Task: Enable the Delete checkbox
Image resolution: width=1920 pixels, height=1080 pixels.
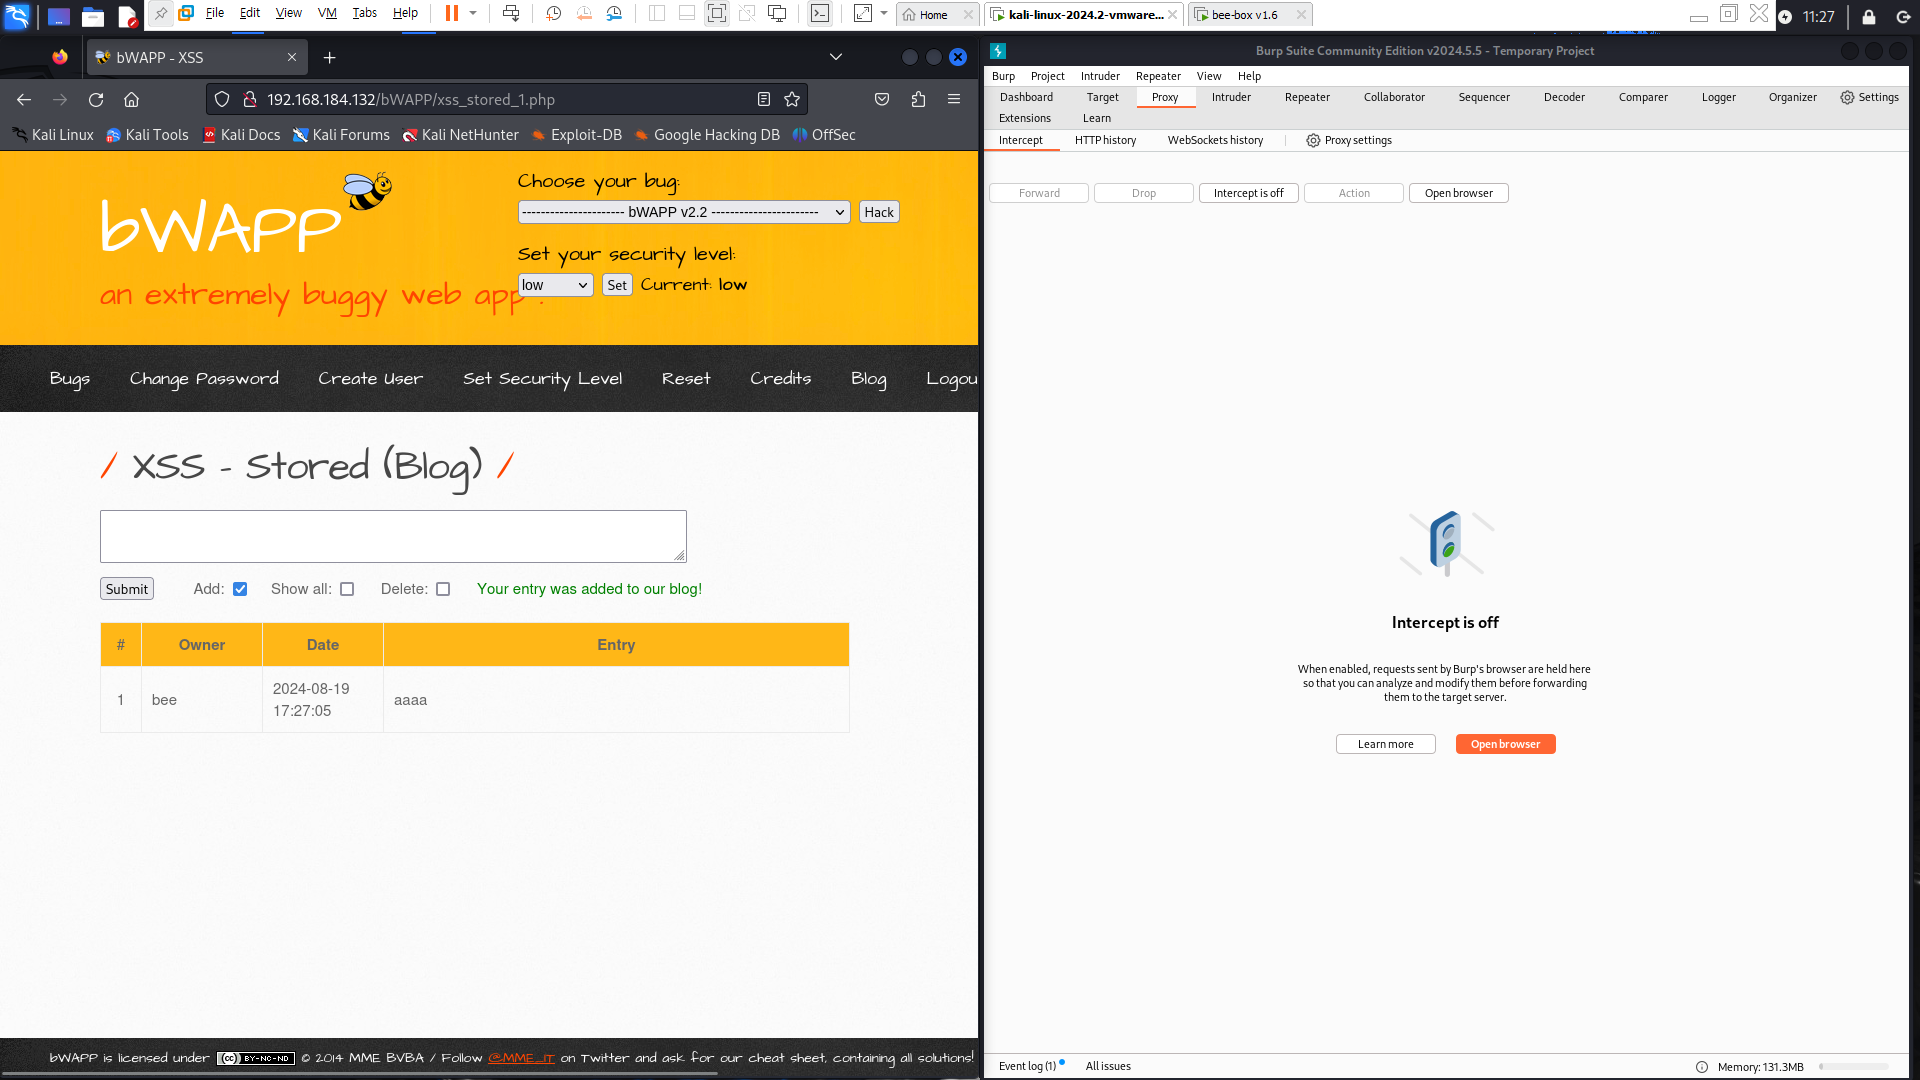Action: click(x=443, y=589)
